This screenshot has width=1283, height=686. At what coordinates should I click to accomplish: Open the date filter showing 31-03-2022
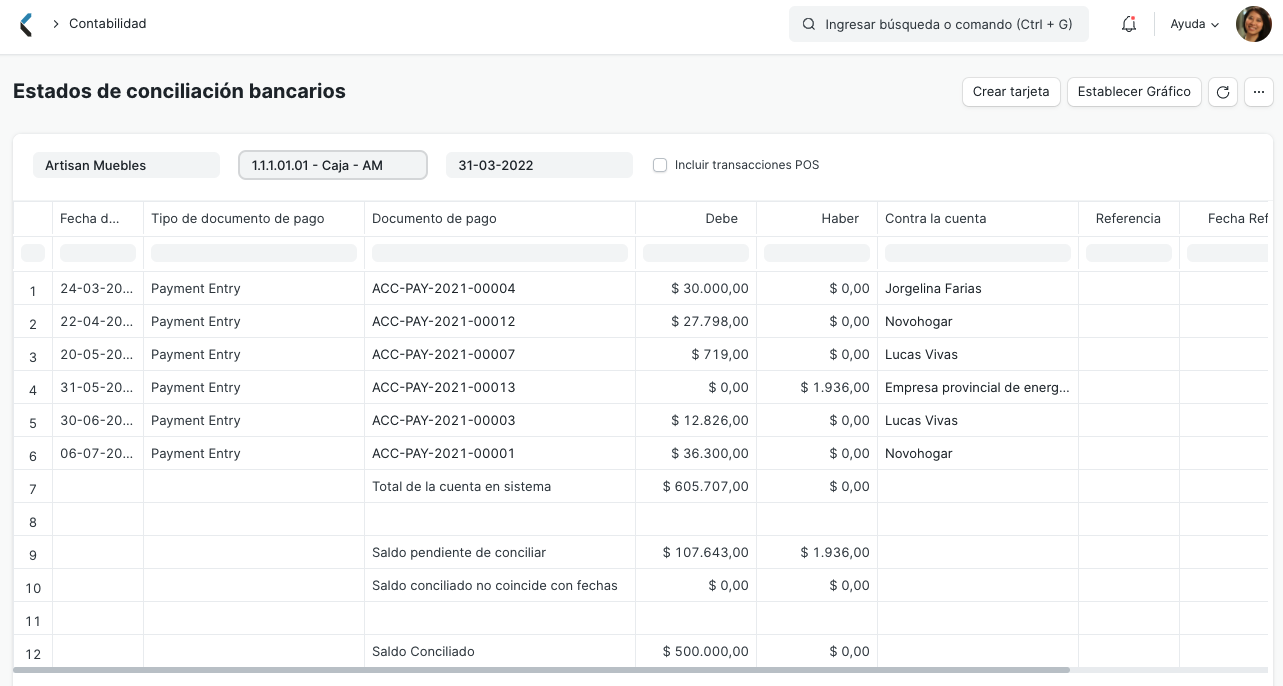539,165
